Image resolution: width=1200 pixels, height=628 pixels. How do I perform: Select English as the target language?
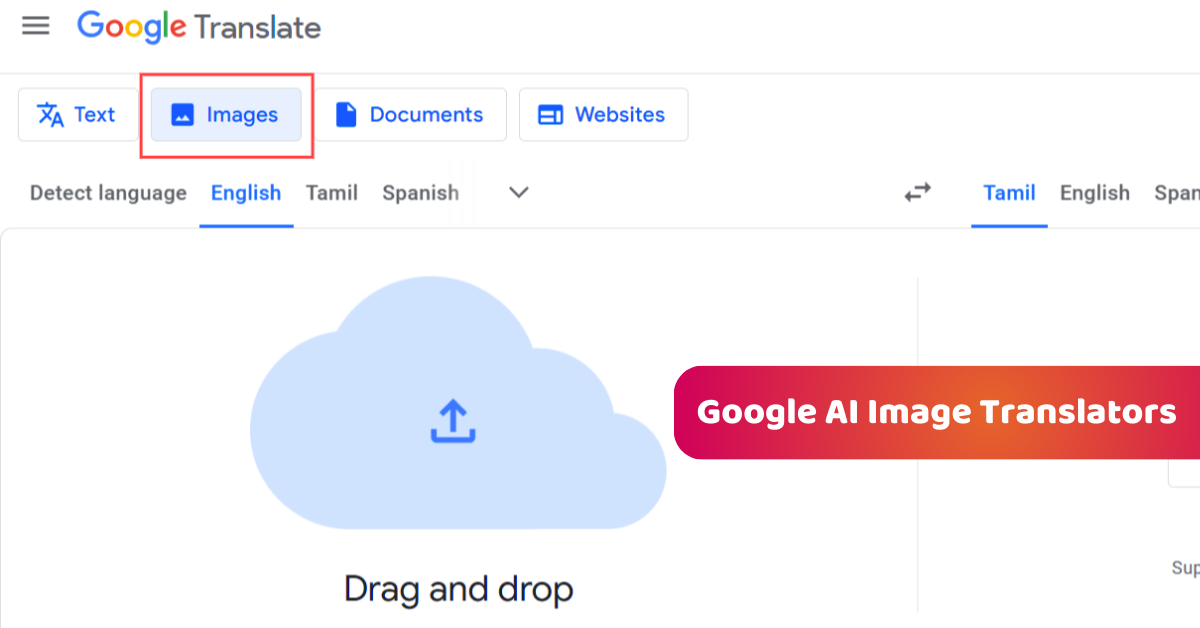[1094, 192]
